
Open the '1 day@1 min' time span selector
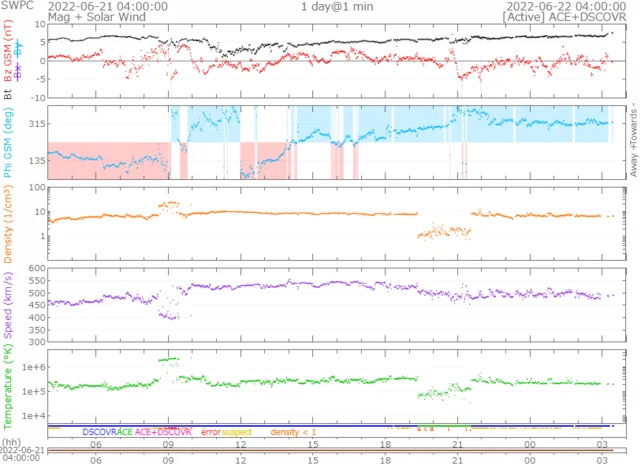[x=339, y=6]
